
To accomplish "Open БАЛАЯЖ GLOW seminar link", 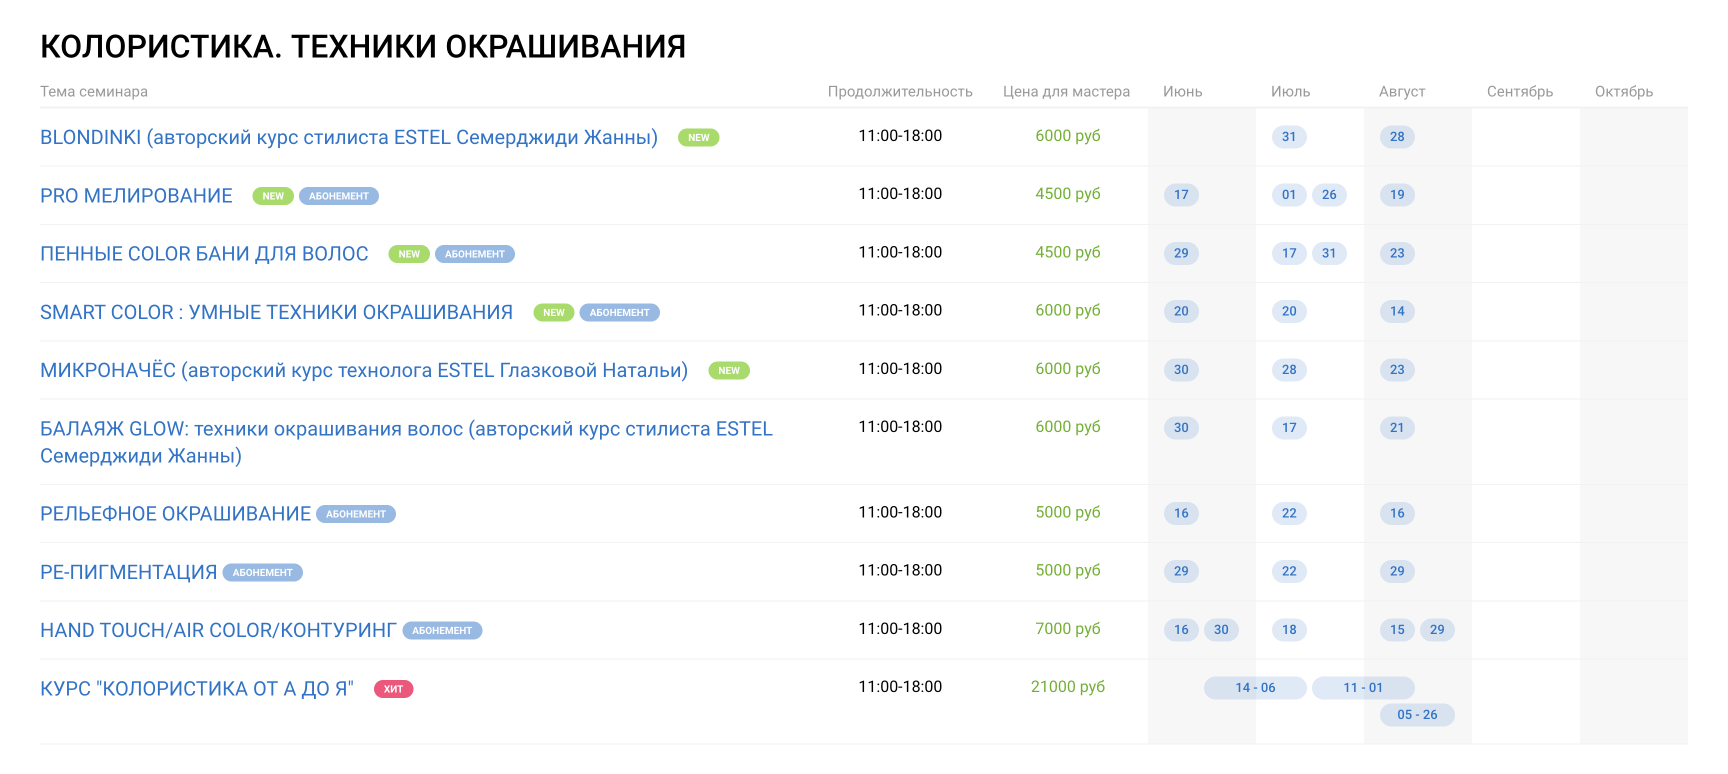I will (406, 442).
